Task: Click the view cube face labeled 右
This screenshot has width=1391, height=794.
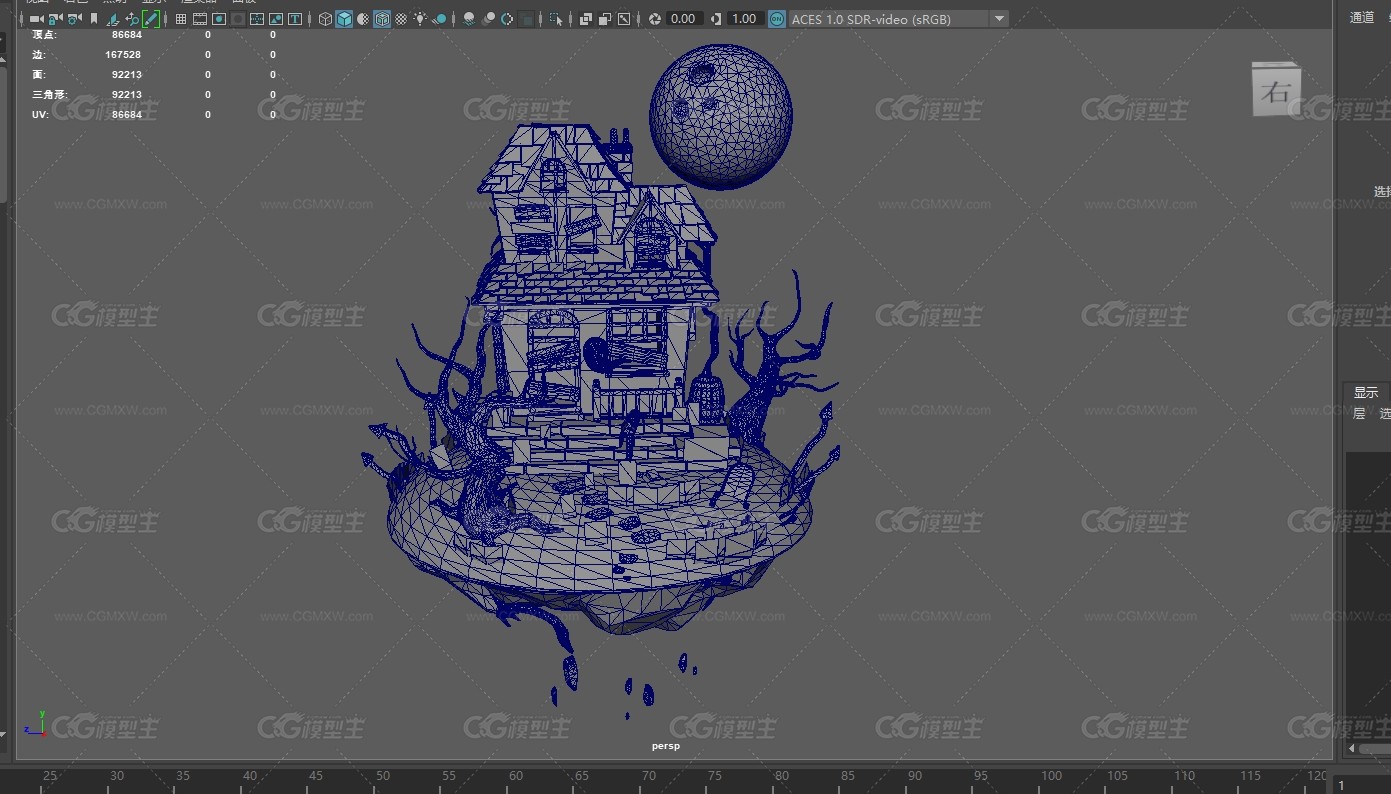Action: pyautogui.click(x=1276, y=93)
